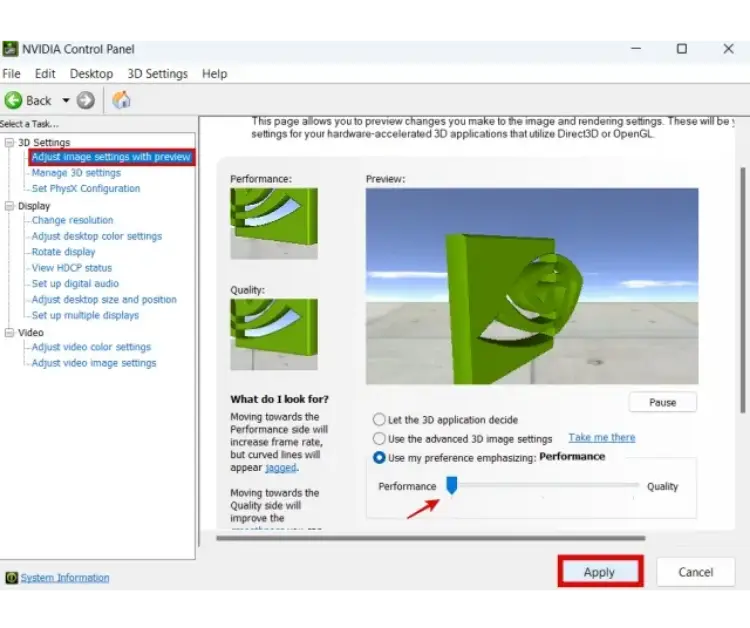Click the NVIDIA logo icon in title bar
This screenshot has width=750, height=628.
pos(10,49)
